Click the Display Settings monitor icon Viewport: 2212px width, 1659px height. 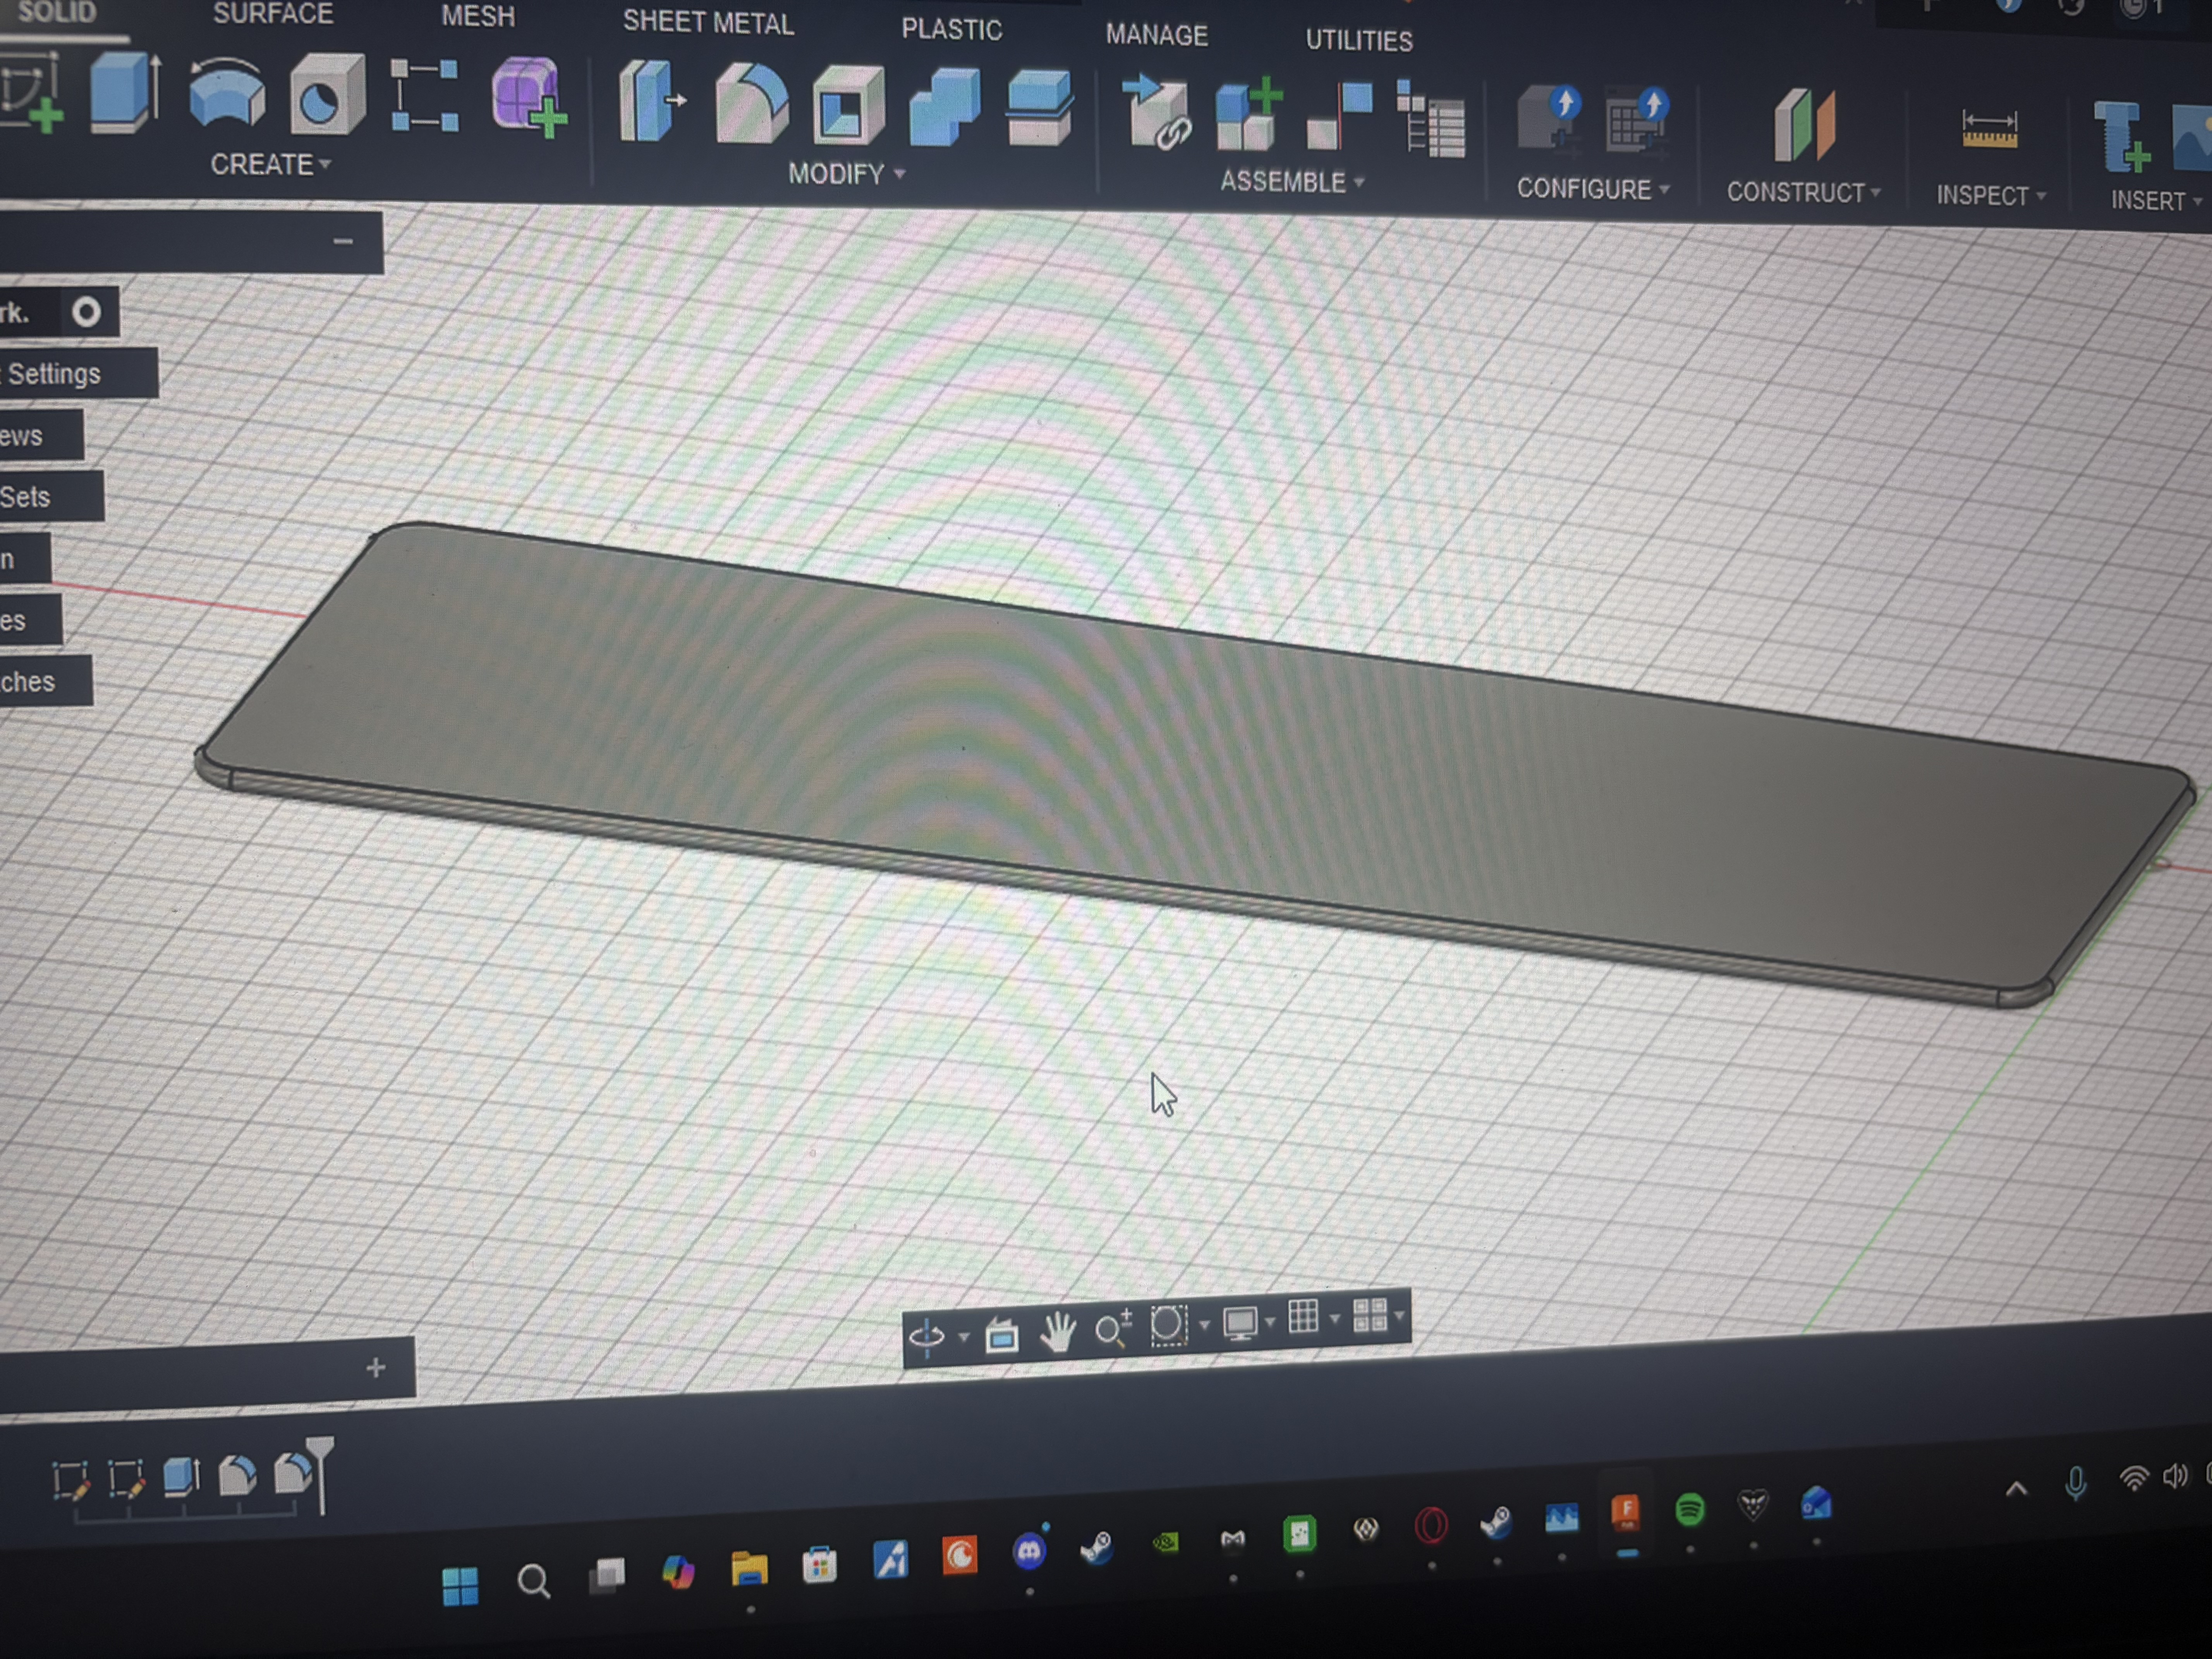coord(1240,1323)
